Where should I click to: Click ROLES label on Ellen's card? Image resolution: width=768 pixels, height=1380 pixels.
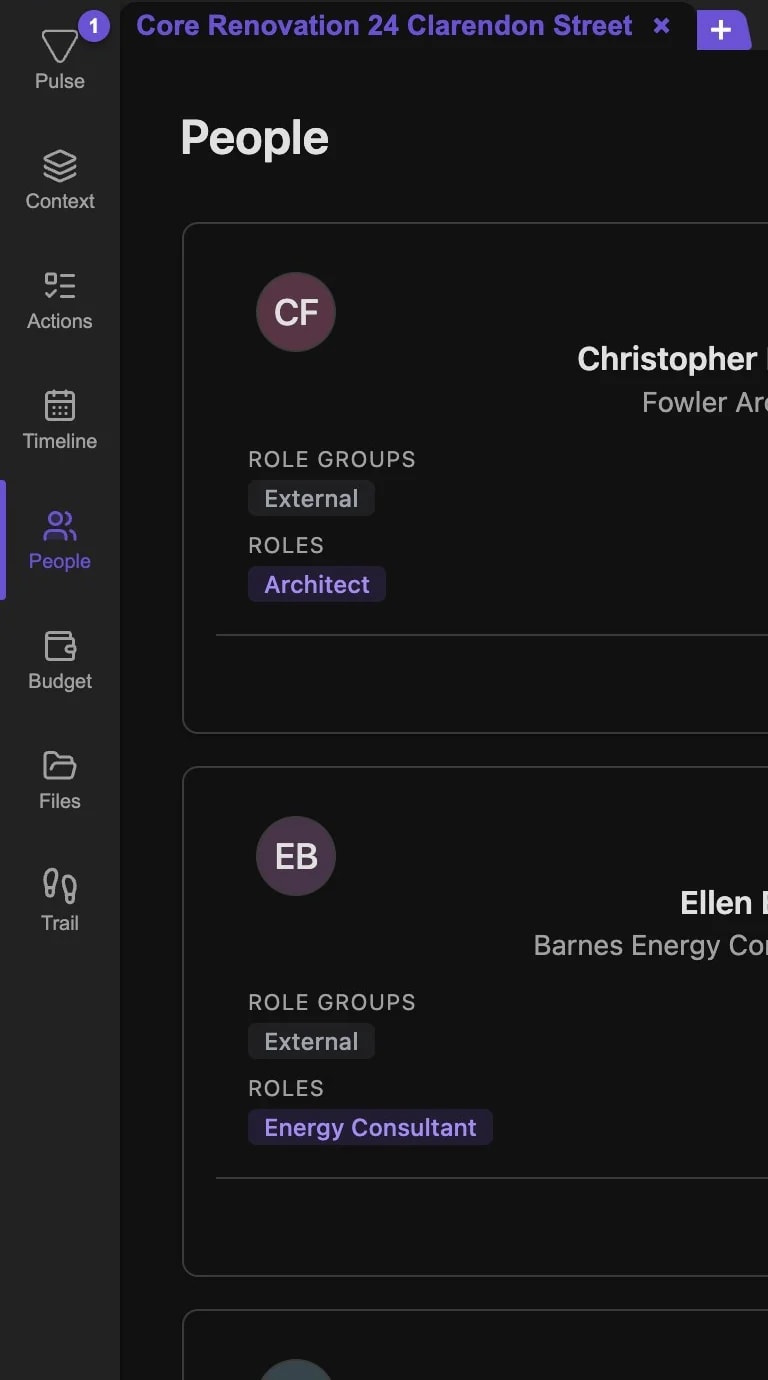pos(286,1088)
